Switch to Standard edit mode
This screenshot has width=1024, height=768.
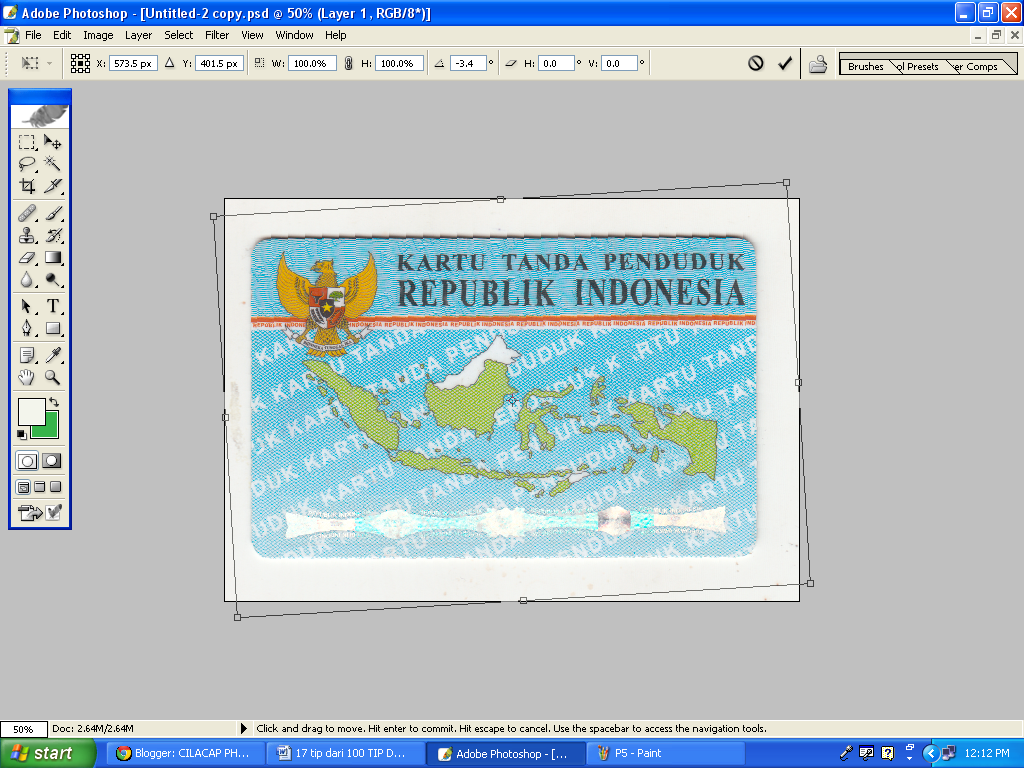click(x=27, y=461)
